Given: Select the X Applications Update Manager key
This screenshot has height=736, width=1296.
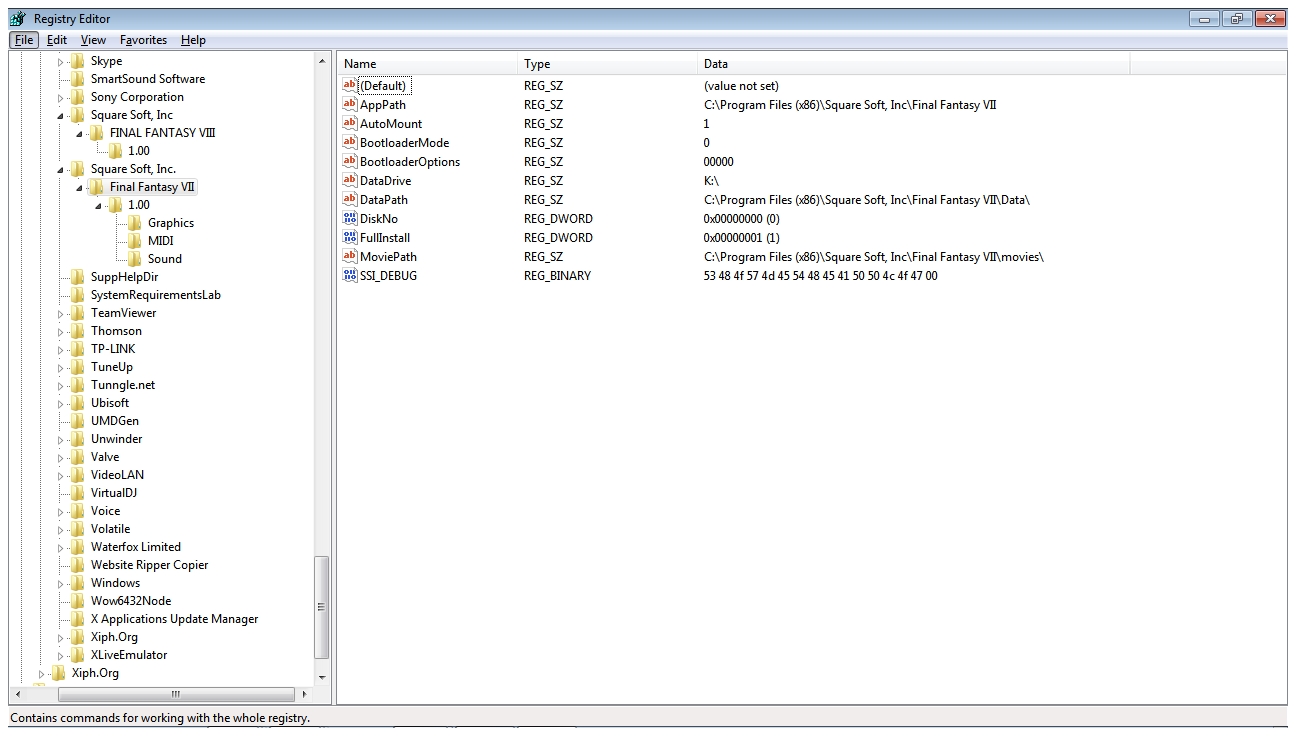Looking at the screenshot, I should tap(174, 619).
